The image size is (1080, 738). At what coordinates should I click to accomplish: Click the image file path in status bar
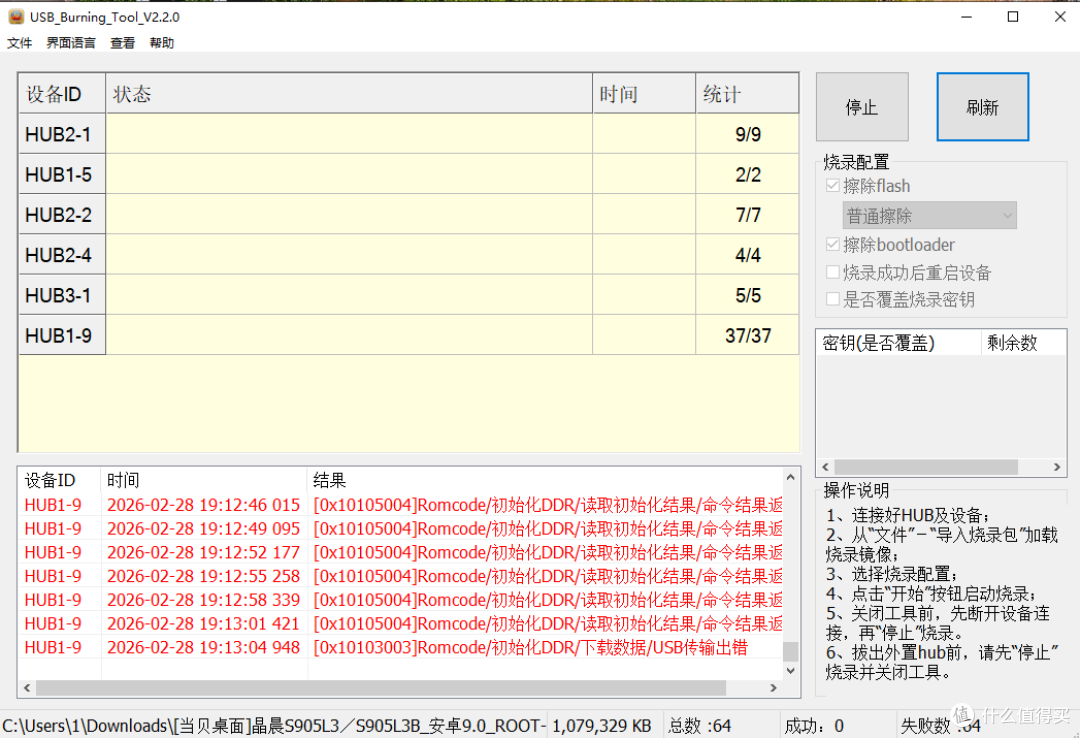point(273,726)
